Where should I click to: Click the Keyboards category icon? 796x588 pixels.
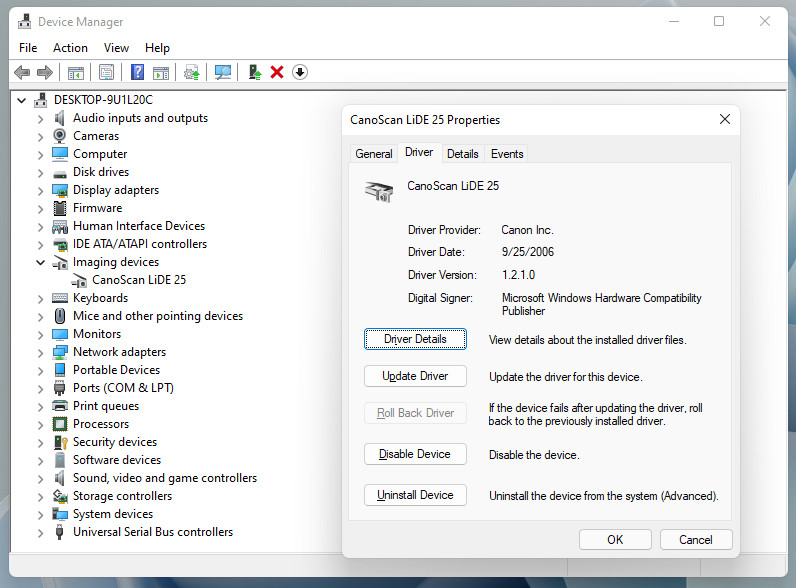[60, 298]
